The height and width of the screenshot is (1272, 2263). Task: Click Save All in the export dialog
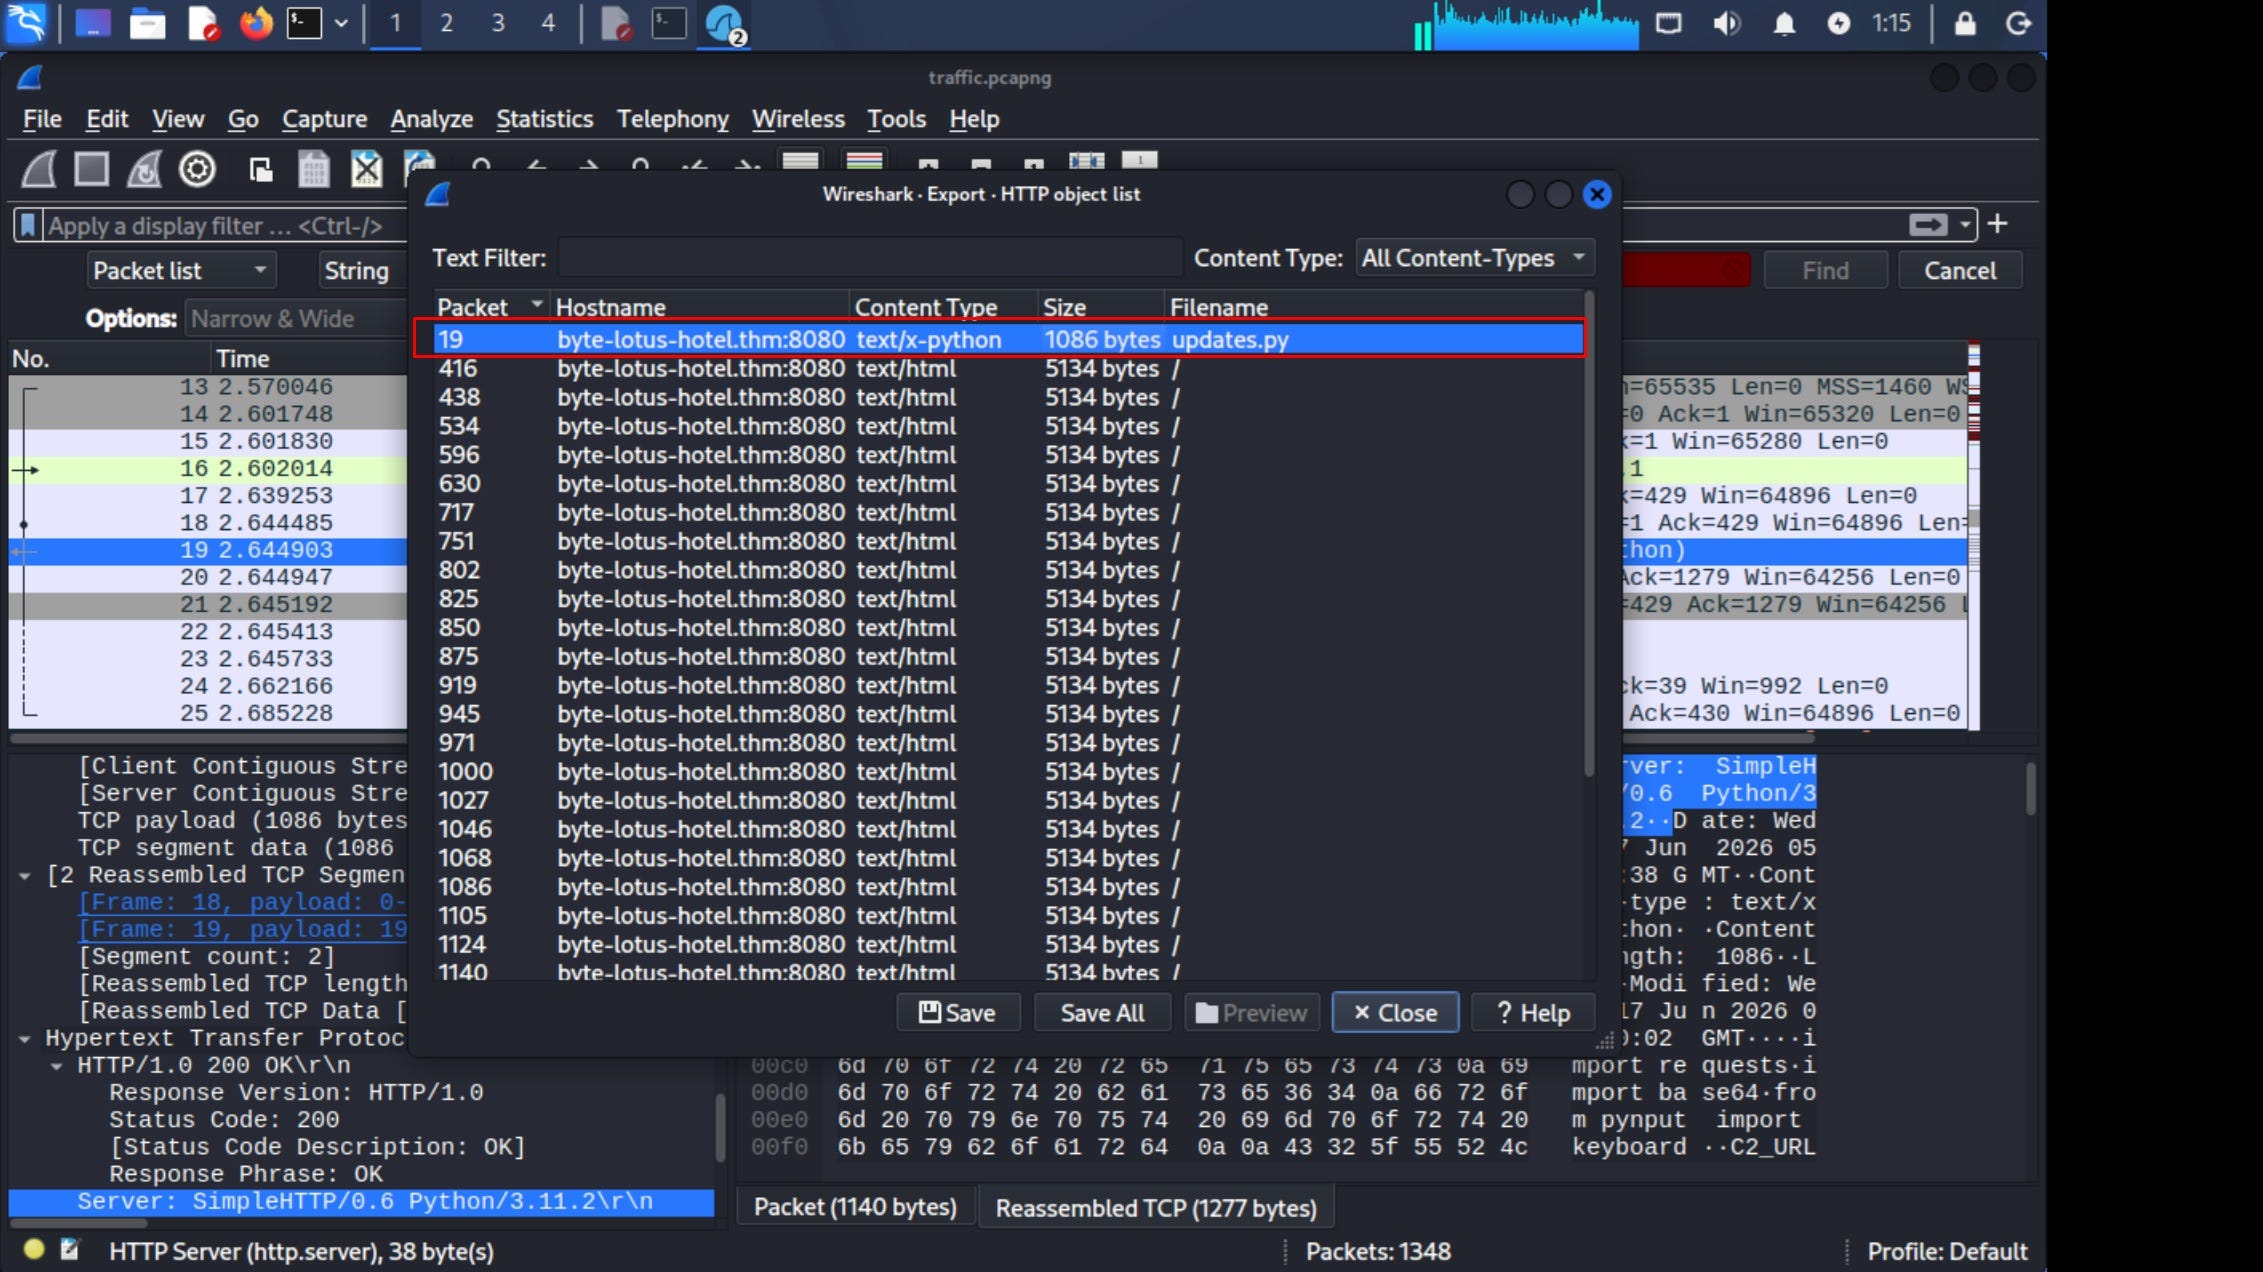coord(1102,1013)
